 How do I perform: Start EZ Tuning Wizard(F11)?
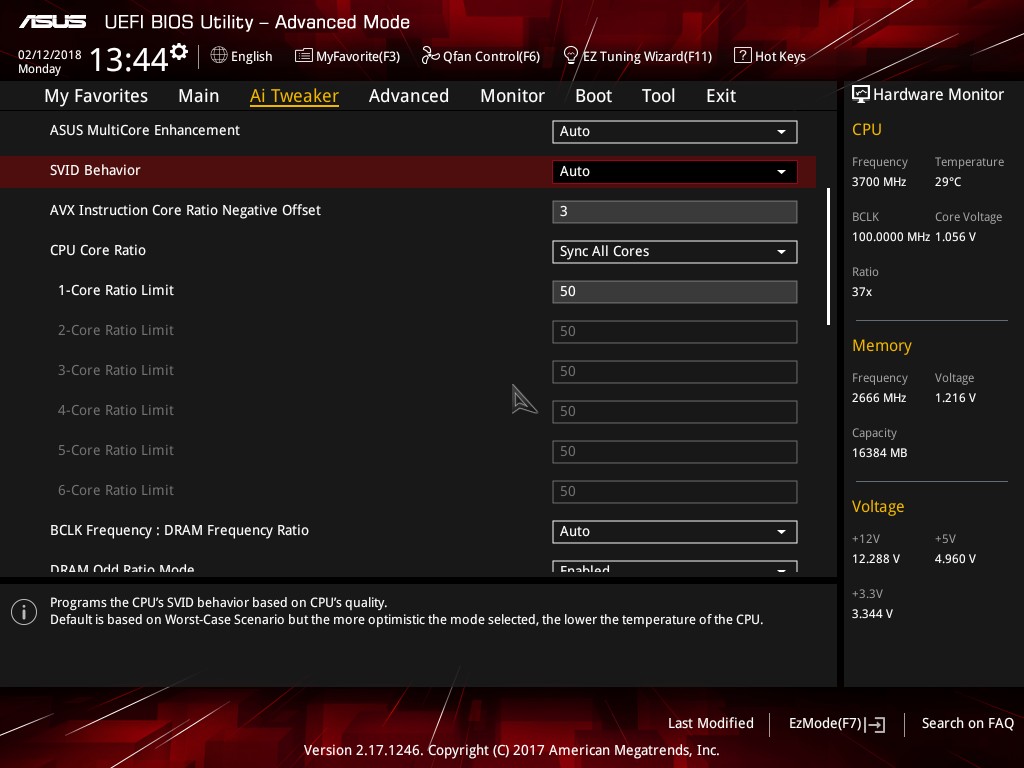click(x=638, y=56)
